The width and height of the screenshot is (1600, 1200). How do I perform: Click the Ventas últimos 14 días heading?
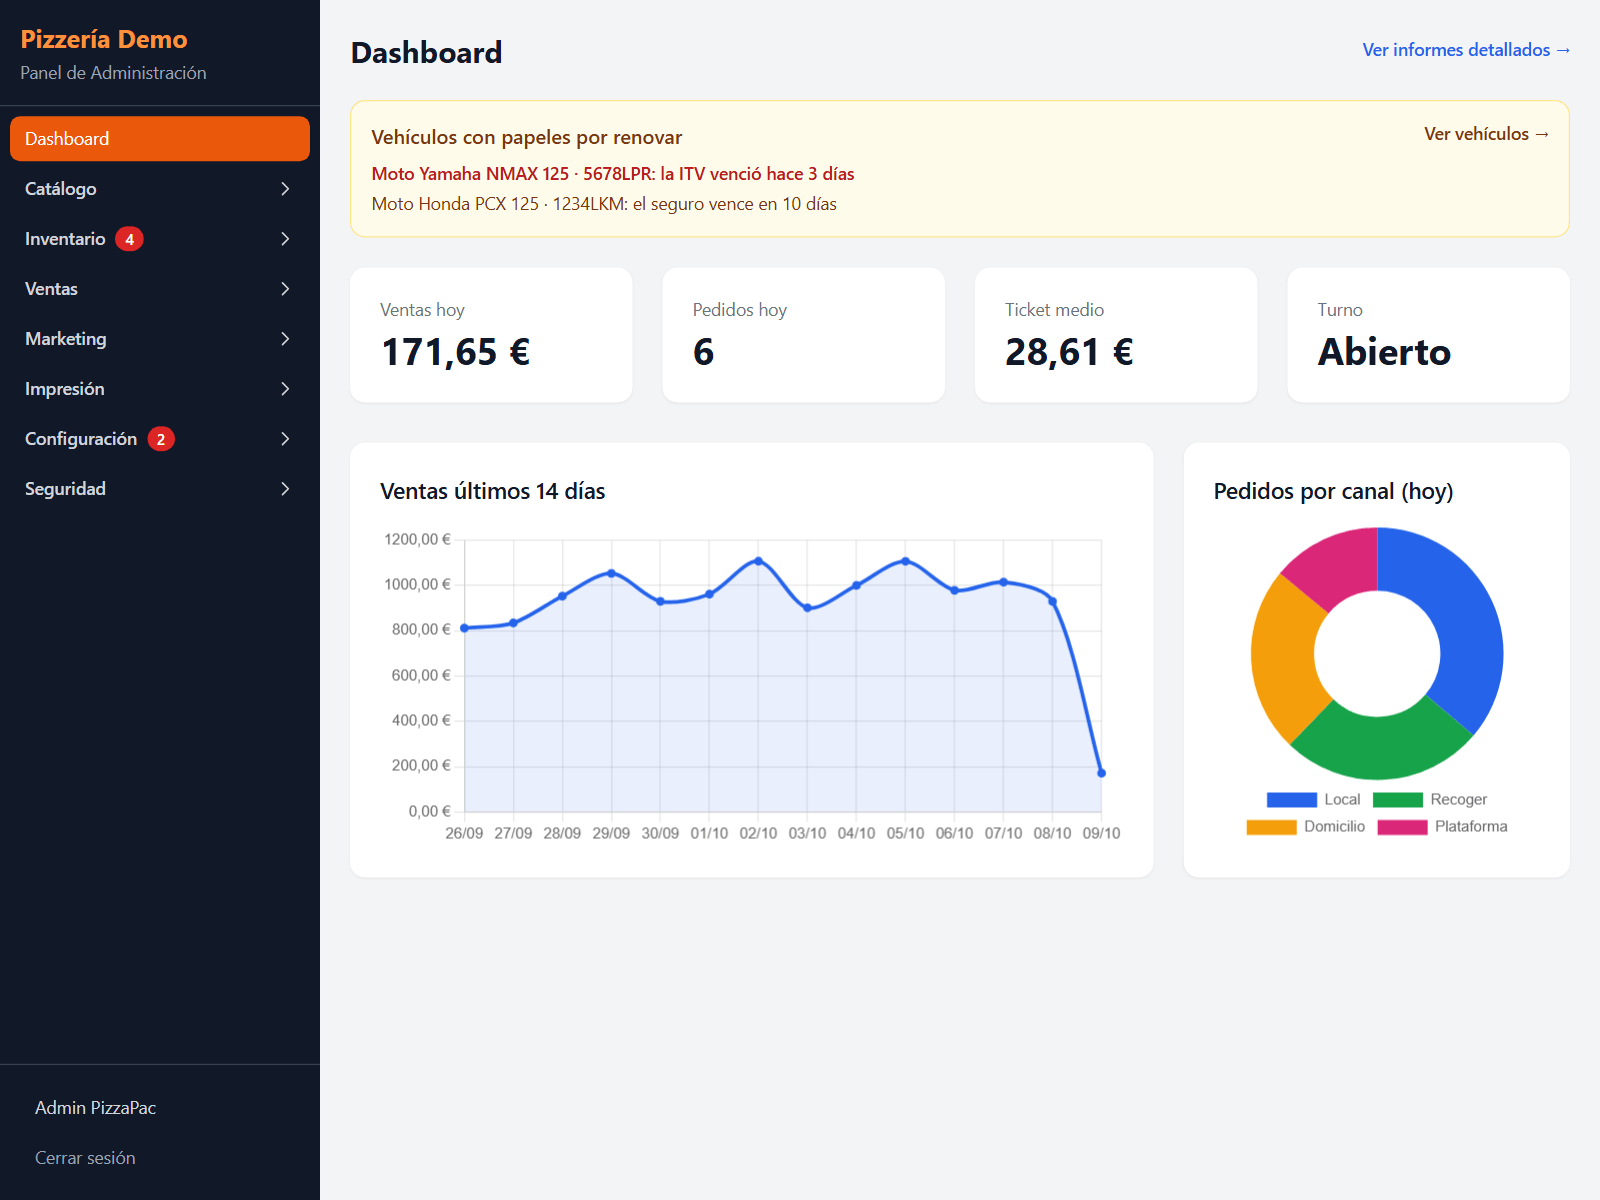point(493,491)
